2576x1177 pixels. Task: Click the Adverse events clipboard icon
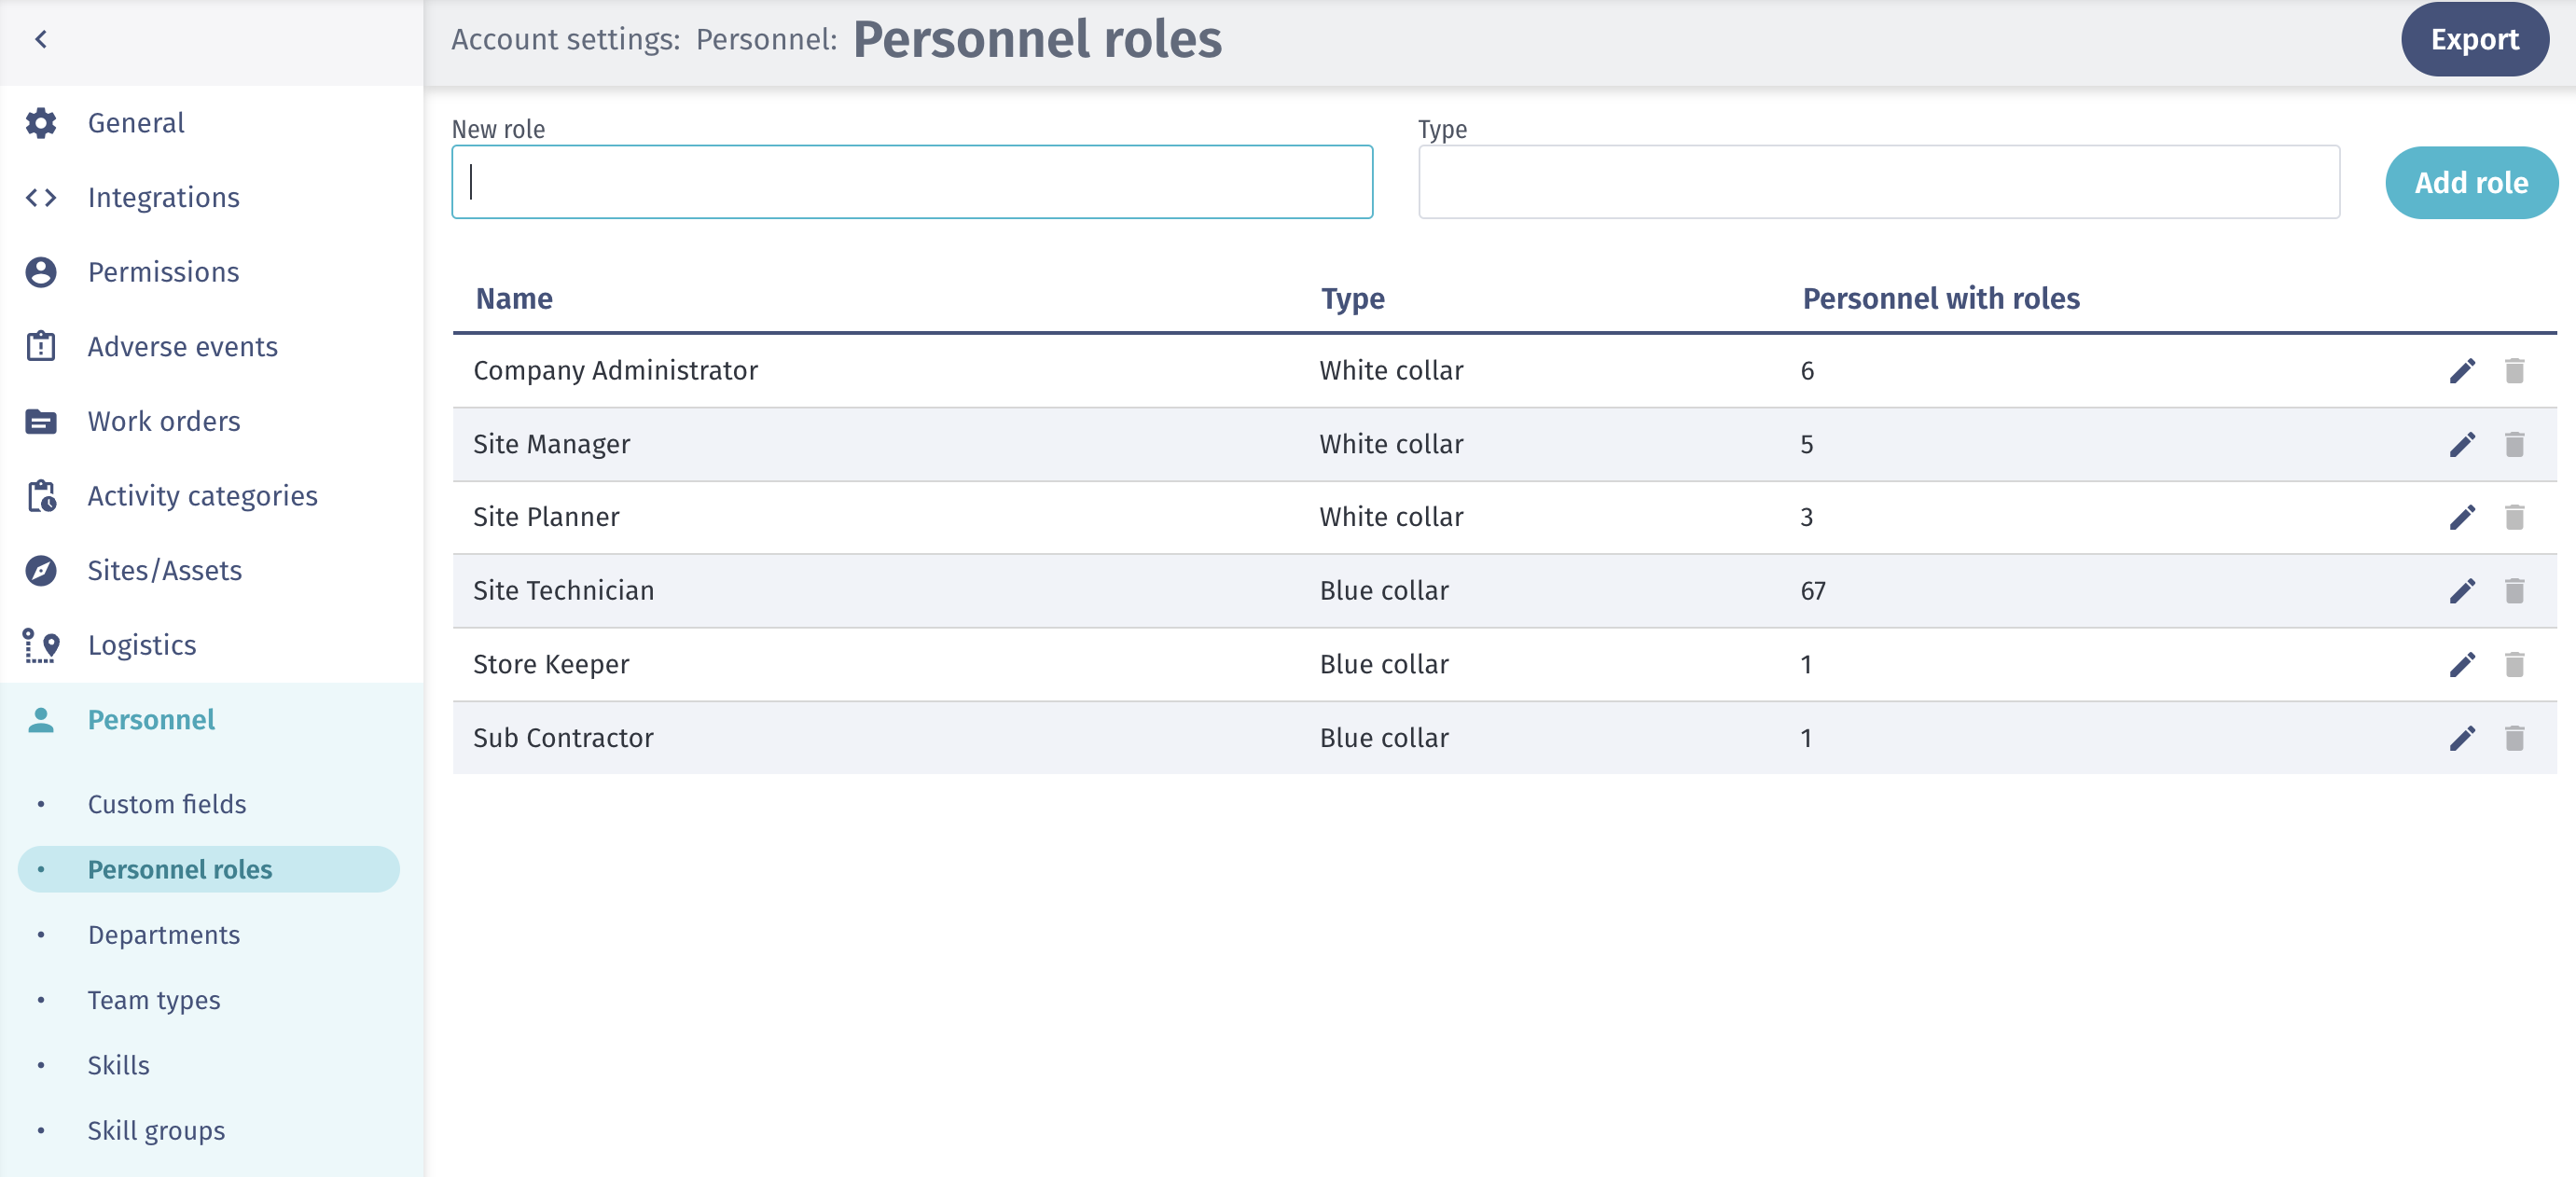click(x=41, y=346)
